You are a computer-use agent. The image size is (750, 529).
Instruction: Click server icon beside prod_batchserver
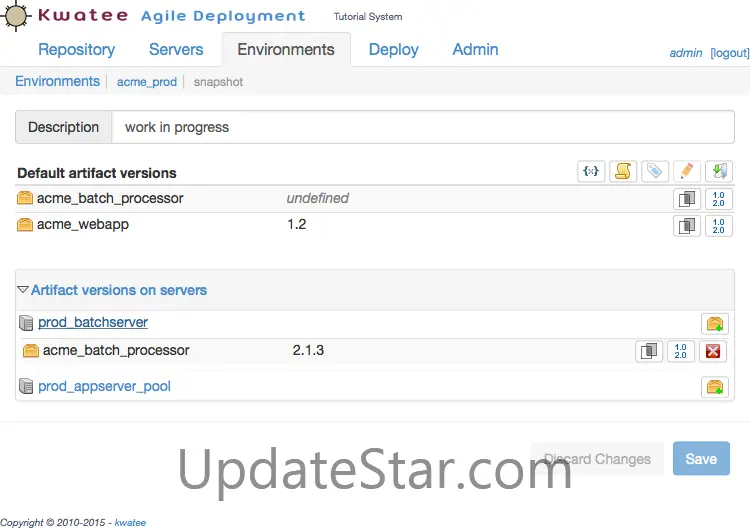tap(26, 323)
